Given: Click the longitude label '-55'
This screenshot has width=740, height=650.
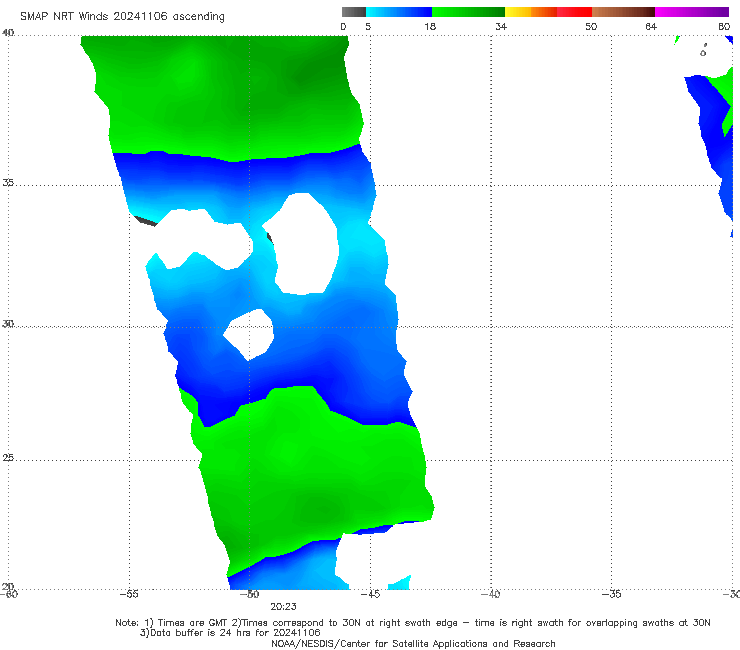Looking at the screenshot, I should pyautogui.click(x=129, y=594).
